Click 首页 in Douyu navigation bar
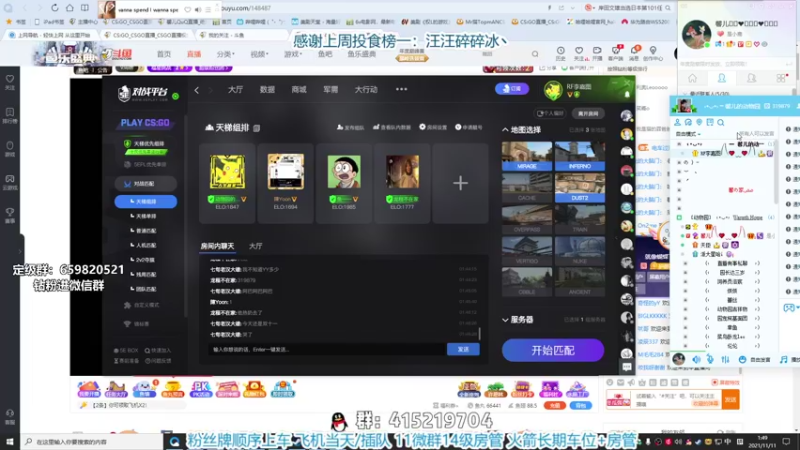The width and height of the screenshot is (800, 450). (164, 54)
